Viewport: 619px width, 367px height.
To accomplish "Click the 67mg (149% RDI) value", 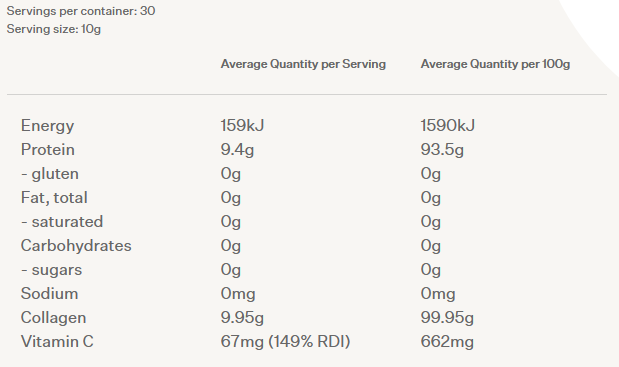I will pos(285,342).
